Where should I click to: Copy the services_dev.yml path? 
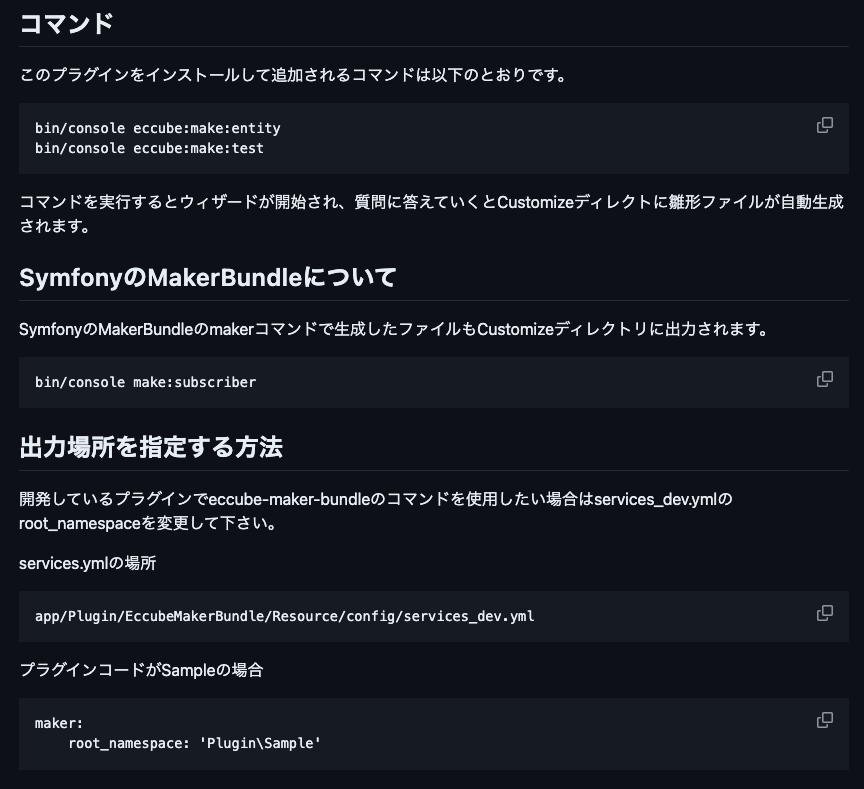point(824,613)
